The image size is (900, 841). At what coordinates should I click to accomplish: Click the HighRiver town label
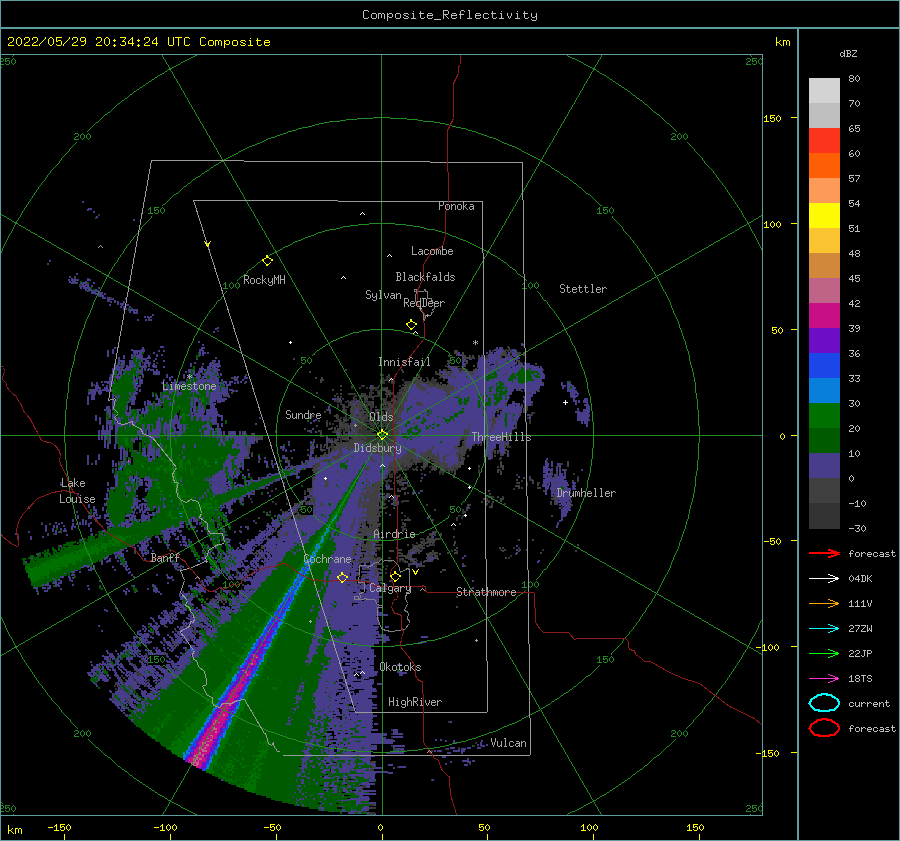click(x=415, y=702)
